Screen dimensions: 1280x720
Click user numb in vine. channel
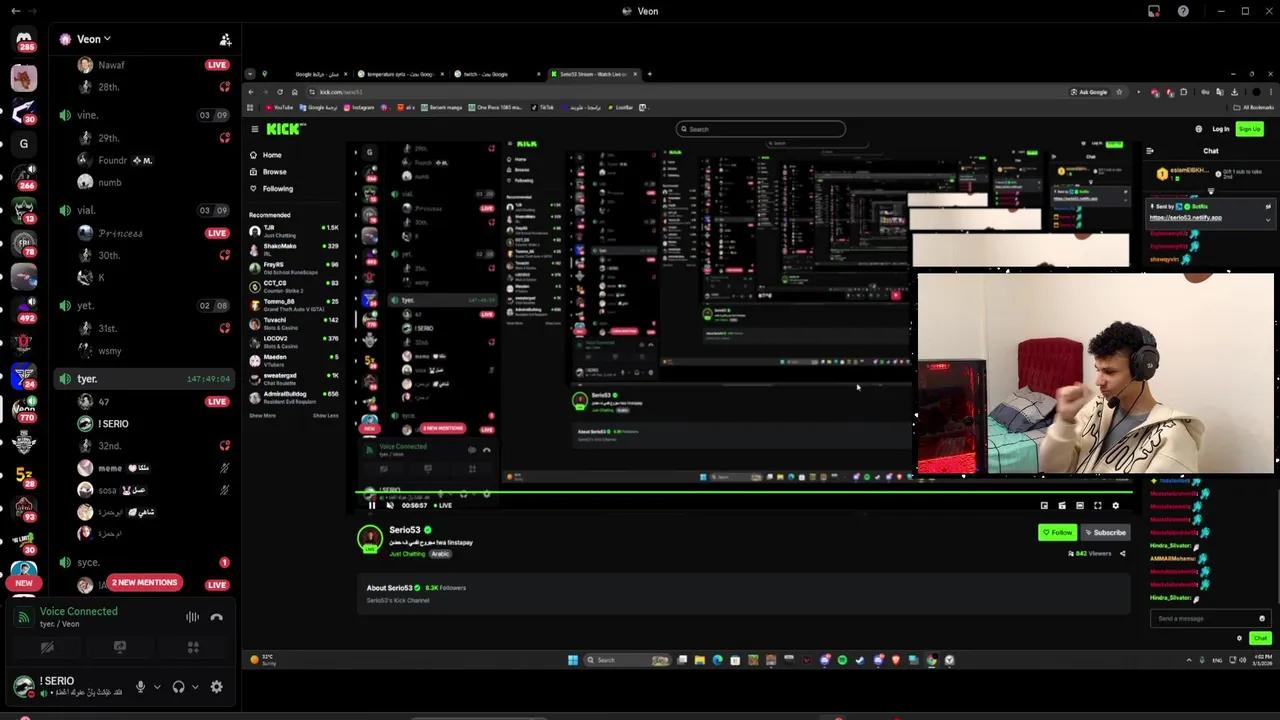coord(109,182)
